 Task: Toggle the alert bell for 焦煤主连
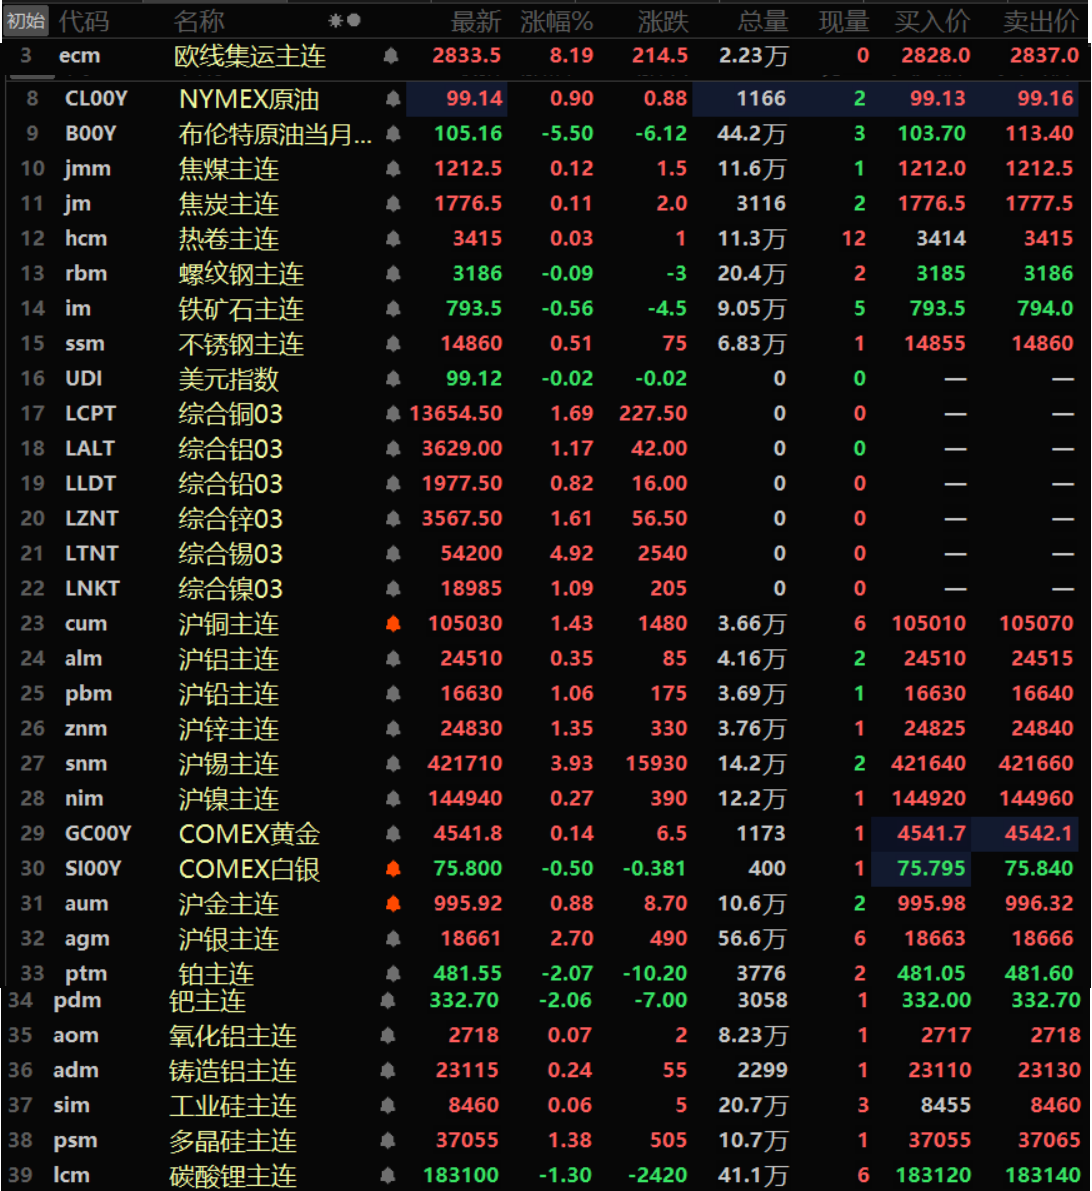[393, 169]
